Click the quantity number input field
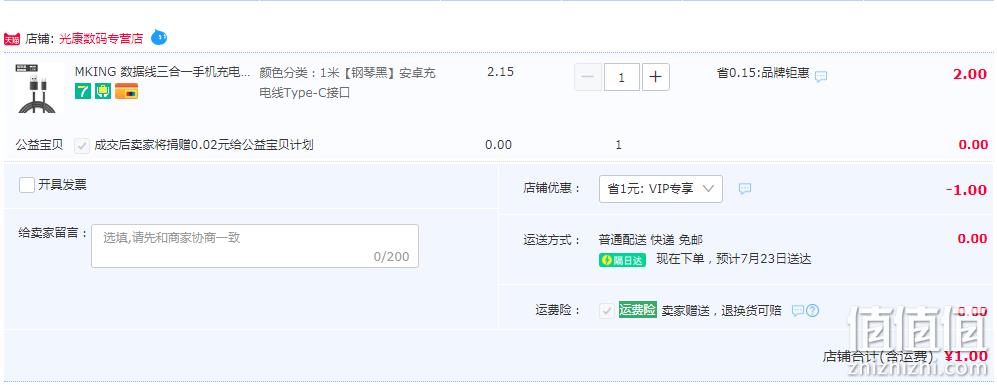The image size is (997, 385). coord(621,77)
